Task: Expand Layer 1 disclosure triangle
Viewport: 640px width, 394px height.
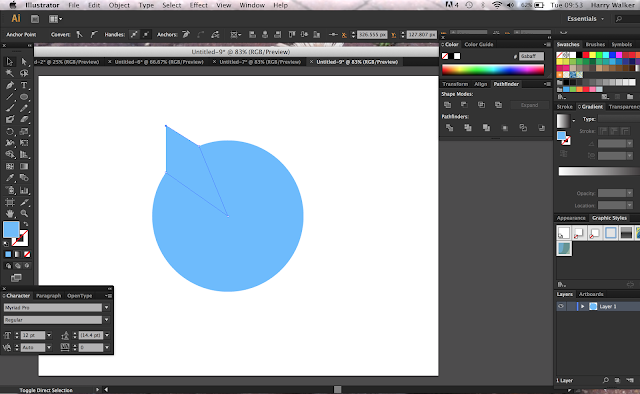Action: [582, 306]
